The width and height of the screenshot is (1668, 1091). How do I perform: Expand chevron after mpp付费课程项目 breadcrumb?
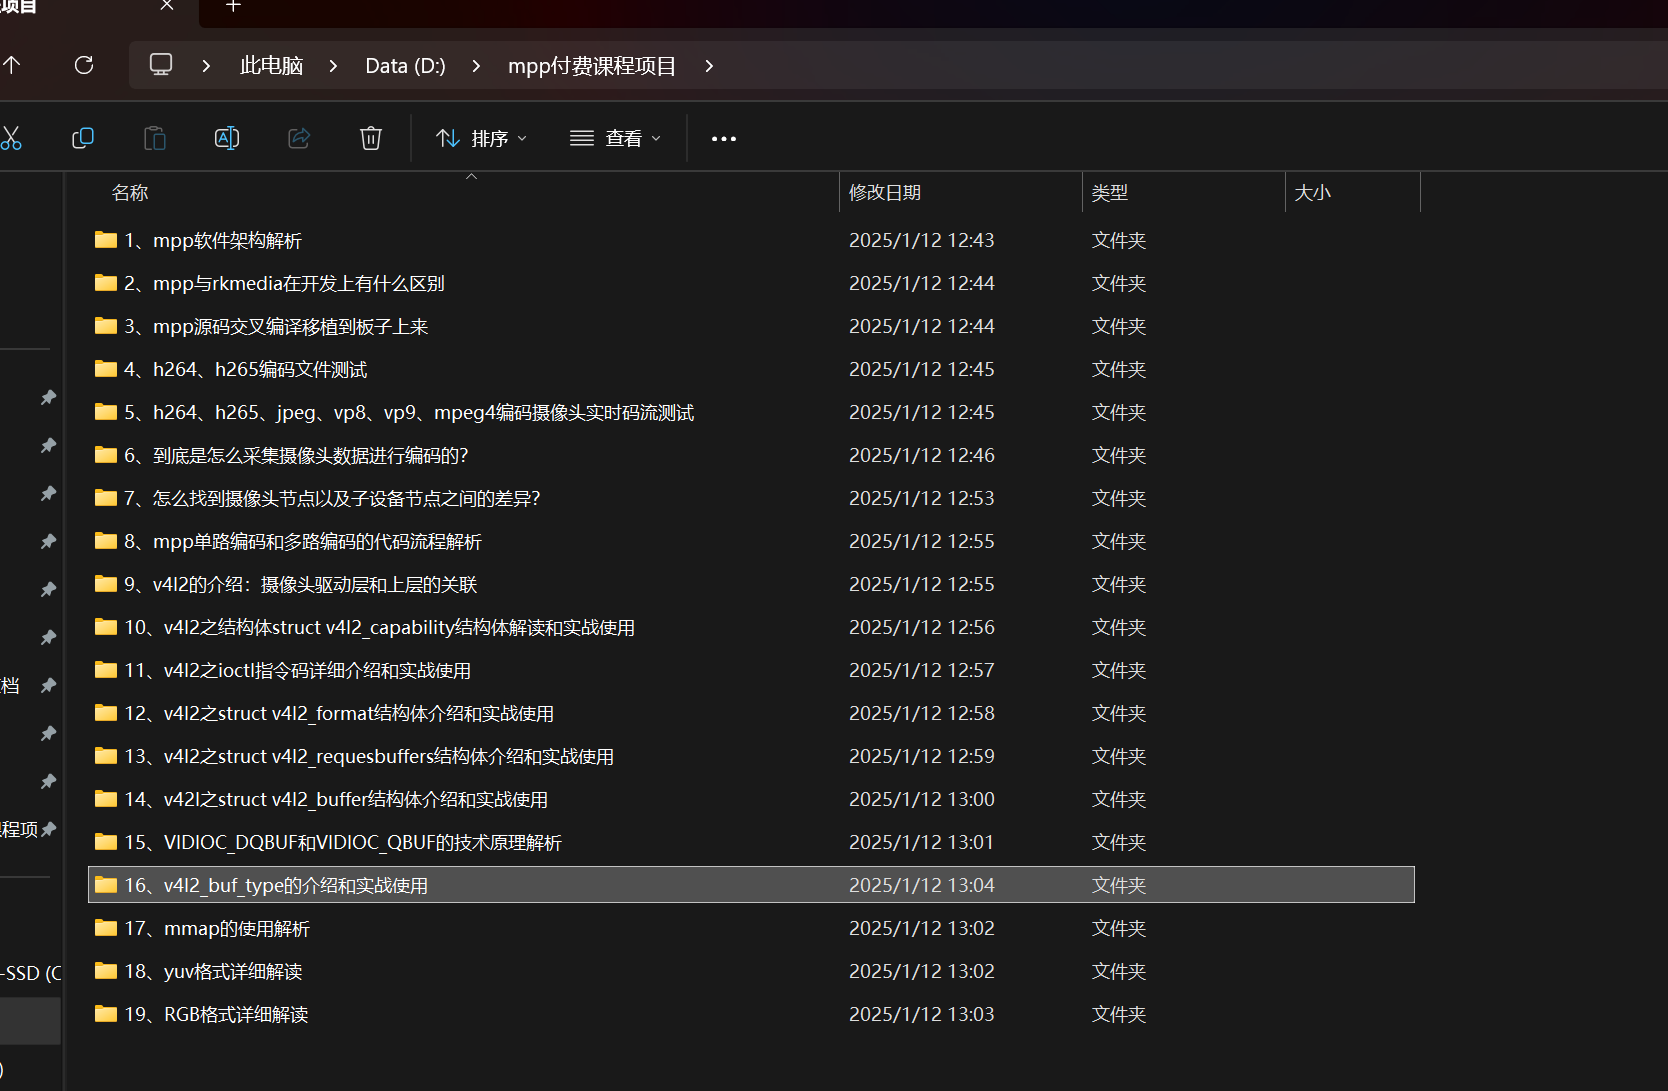[709, 65]
